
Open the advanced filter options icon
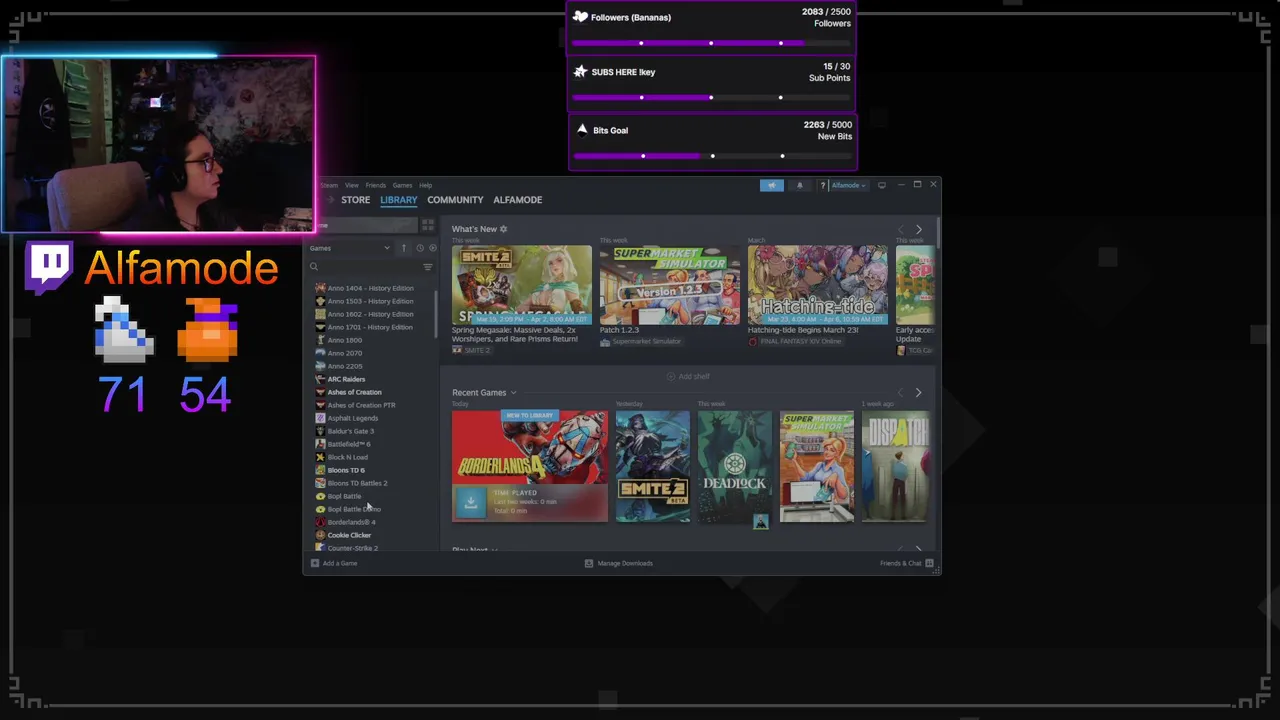(x=428, y=267)
